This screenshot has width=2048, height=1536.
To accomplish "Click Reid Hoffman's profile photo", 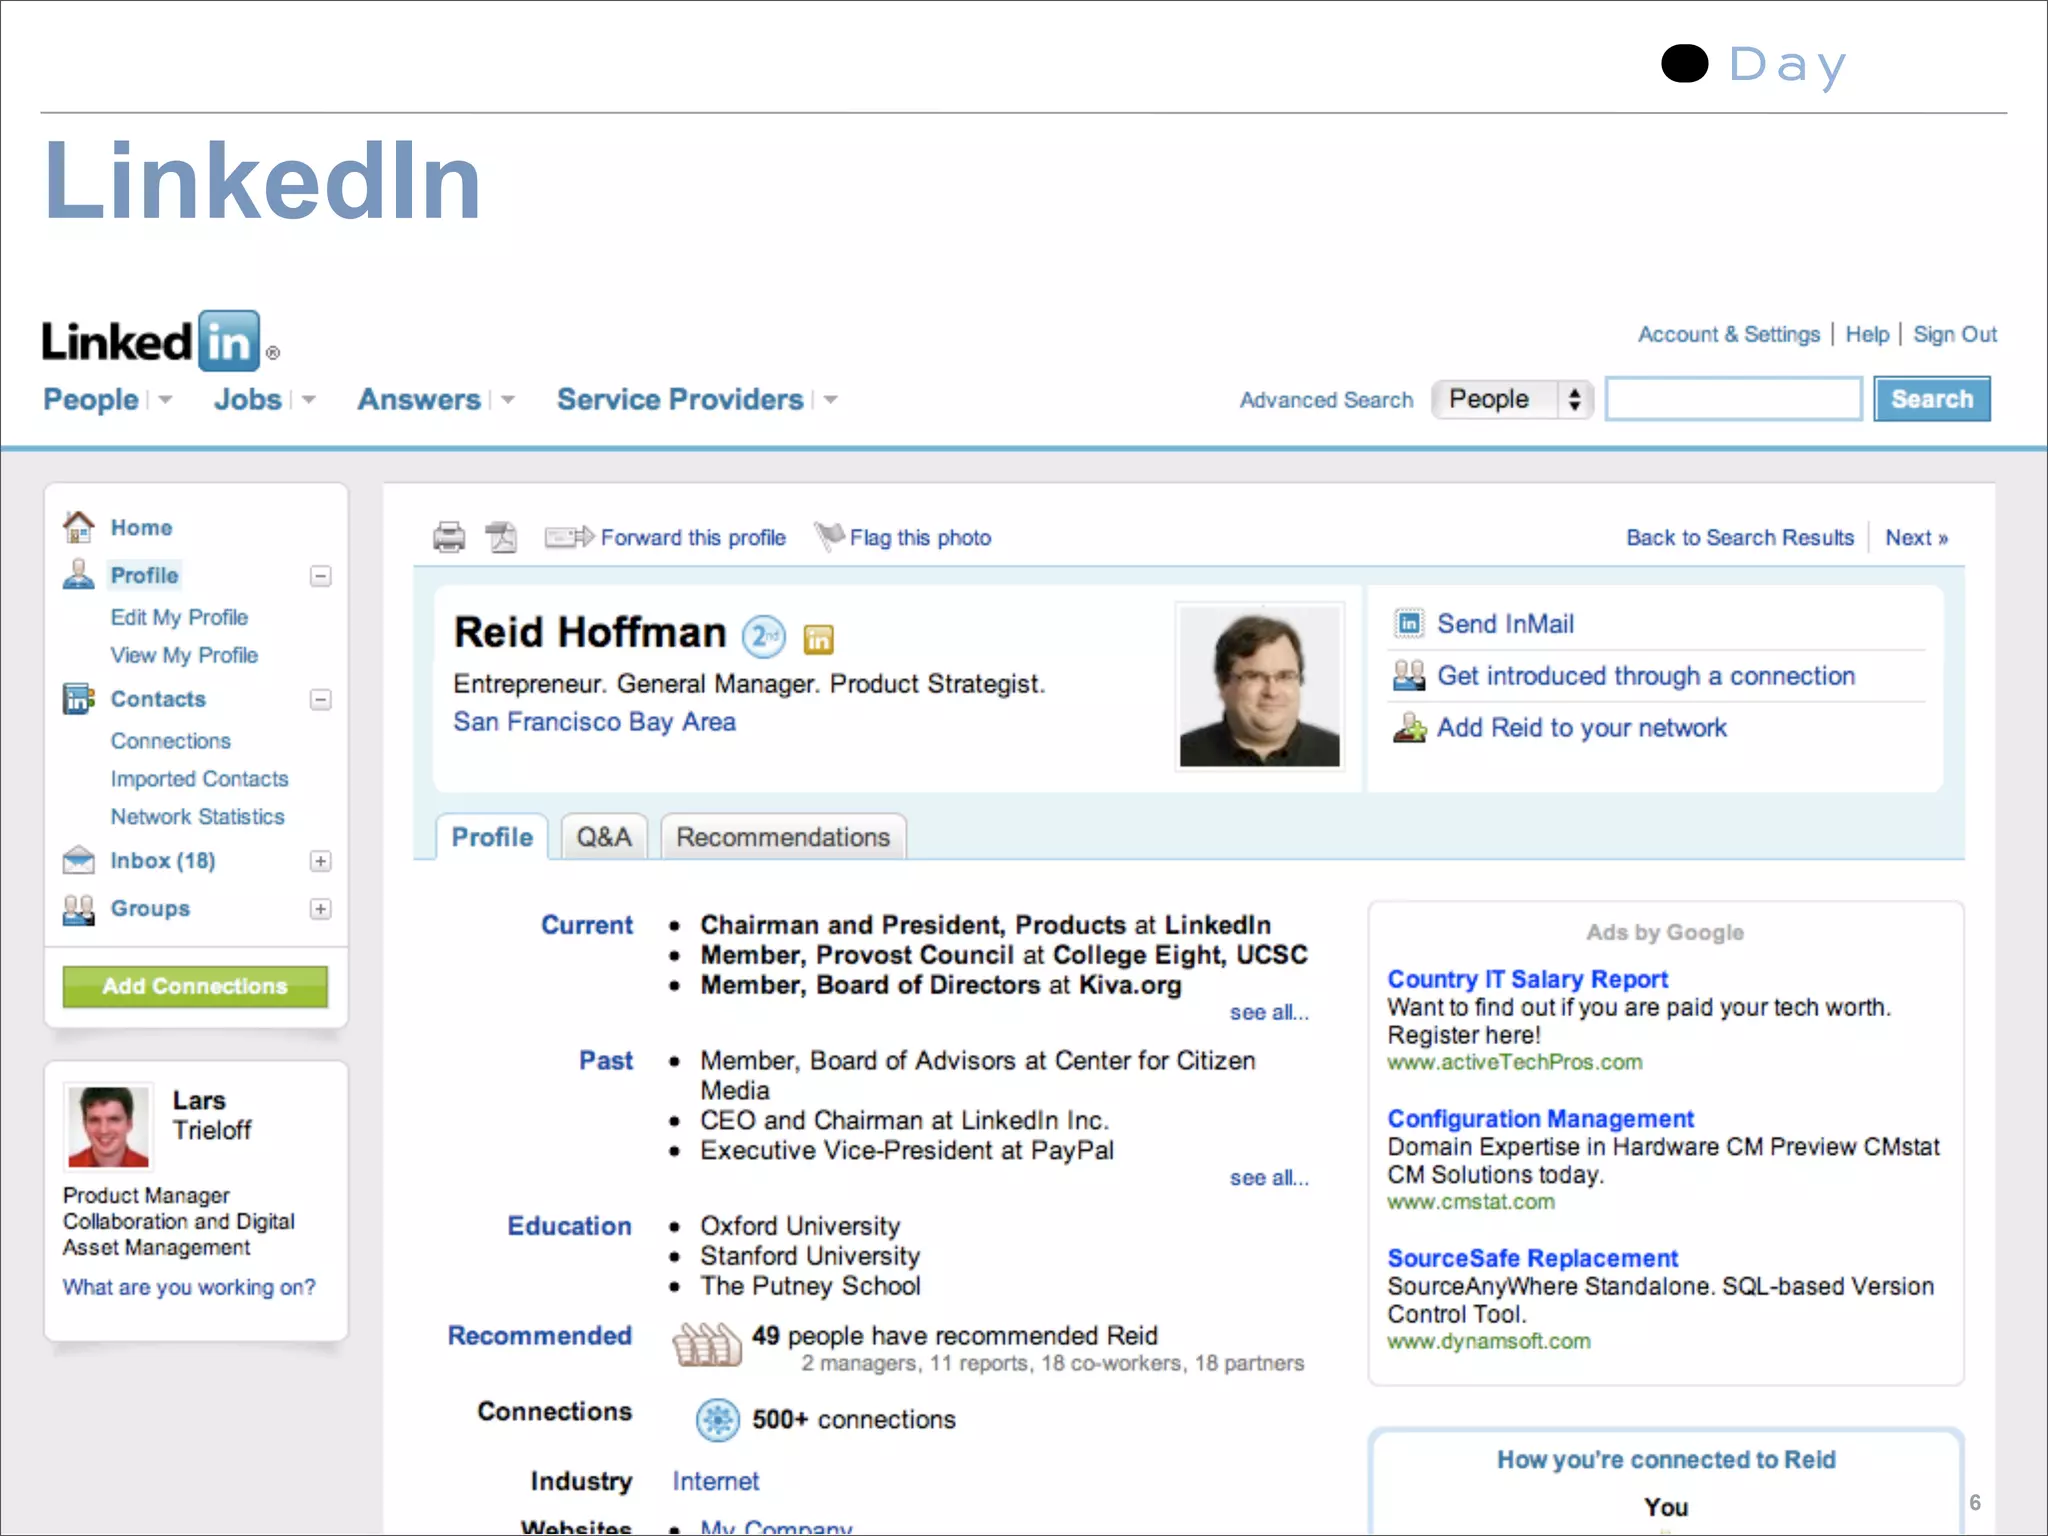I will click(x=1259, y=686).
